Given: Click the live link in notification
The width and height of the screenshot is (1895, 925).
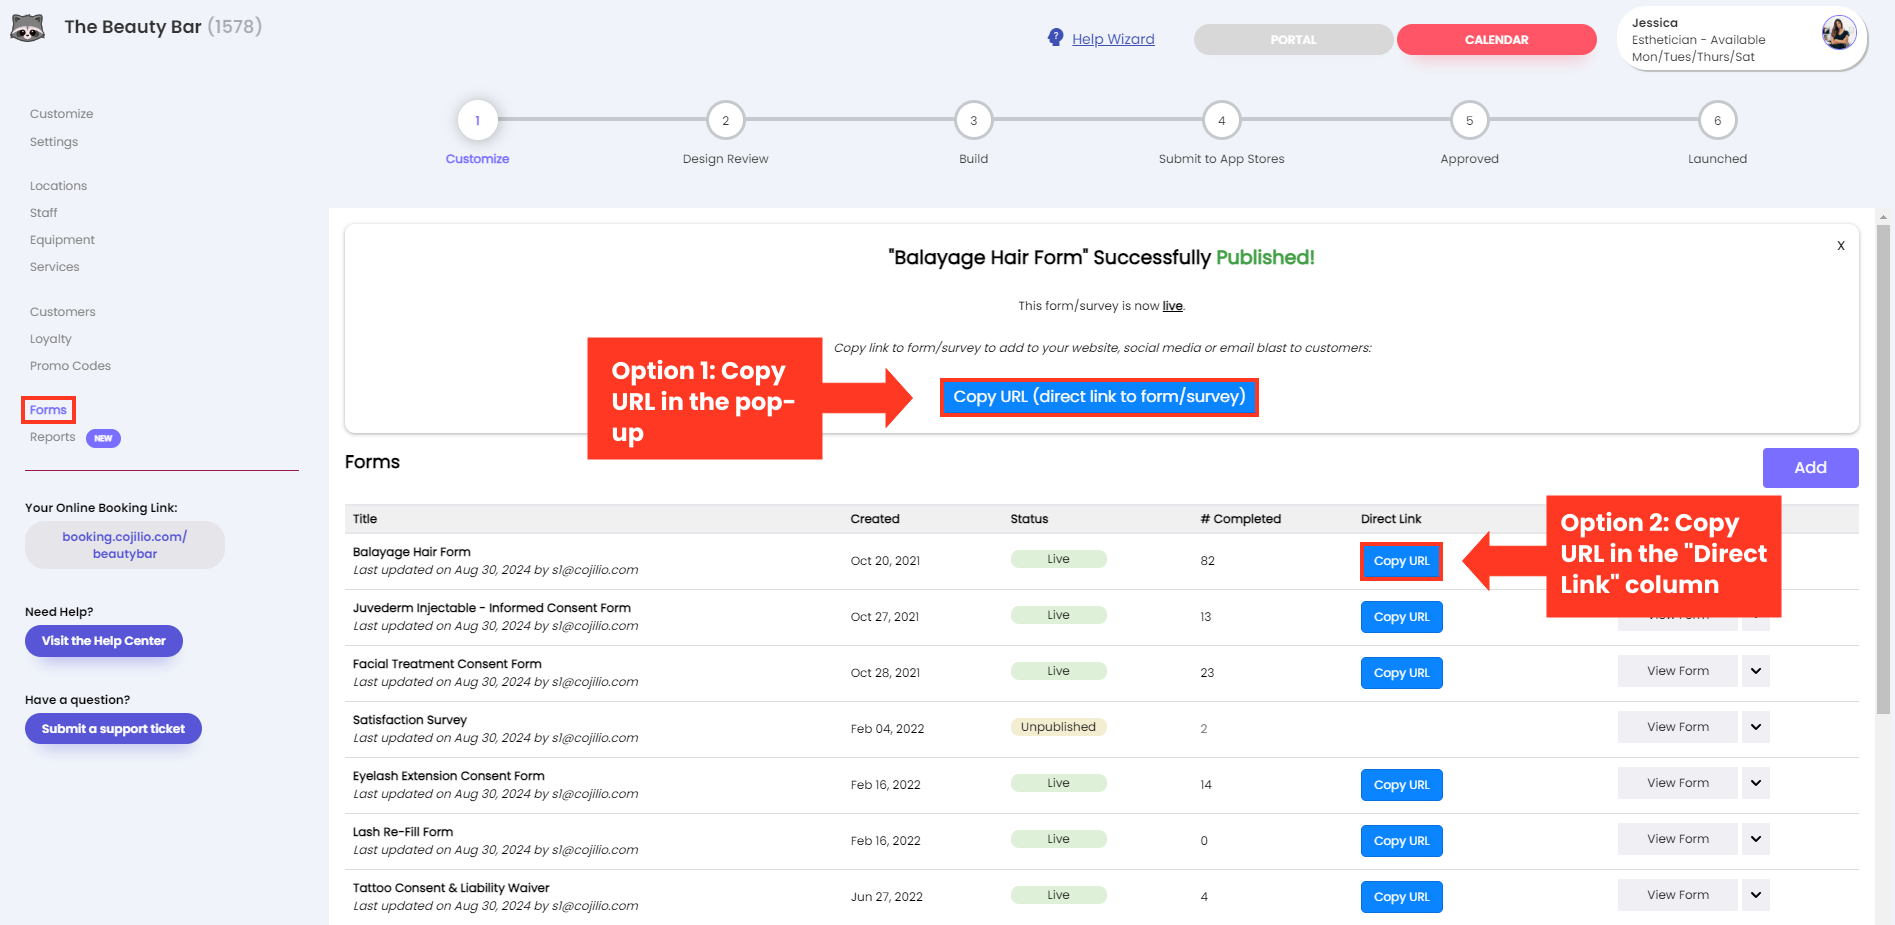Looking at the screenshot, I should point(1172,306).
